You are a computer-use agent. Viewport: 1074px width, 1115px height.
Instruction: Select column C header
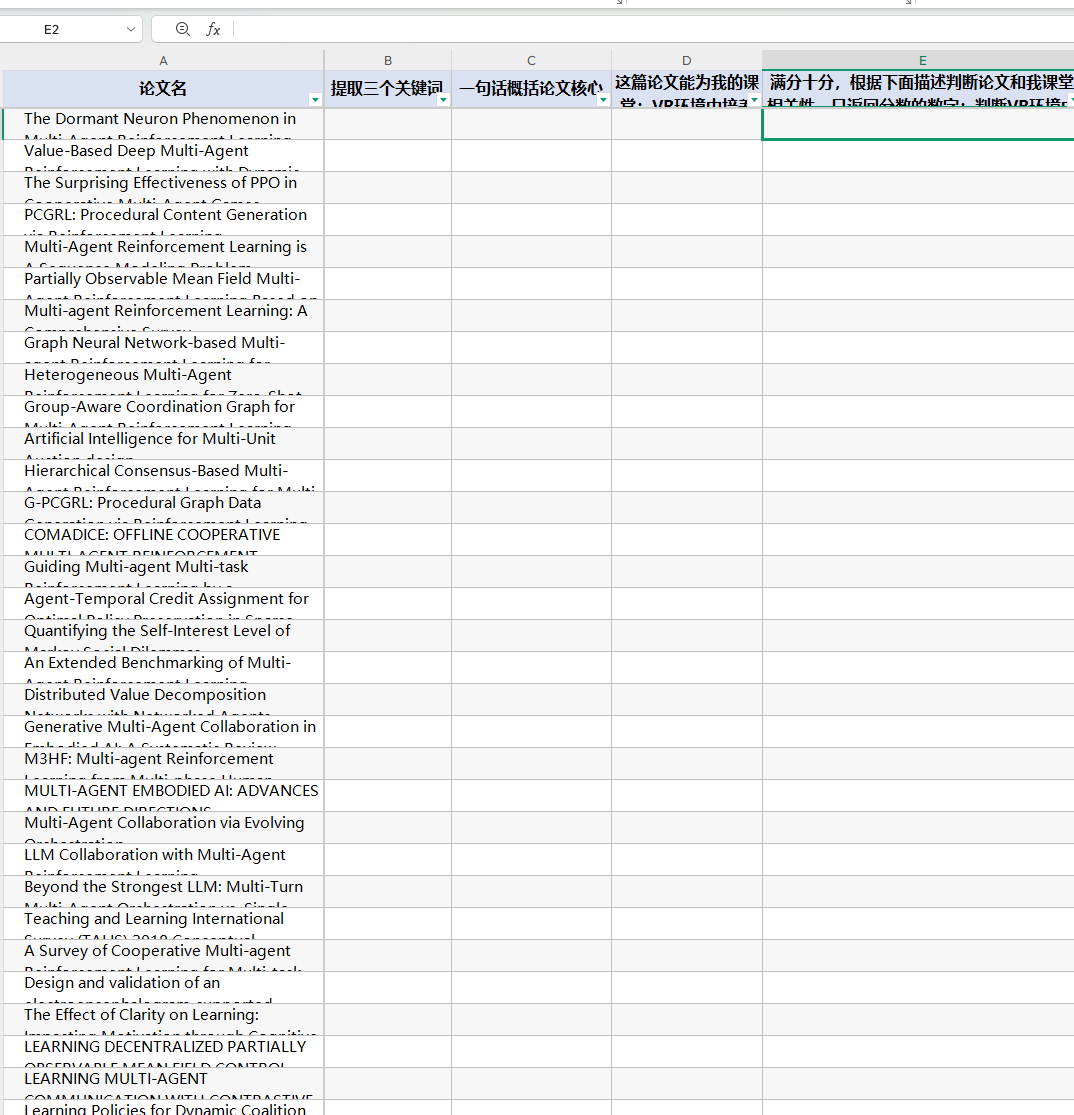pyautogui.click(x=531, y=60)
